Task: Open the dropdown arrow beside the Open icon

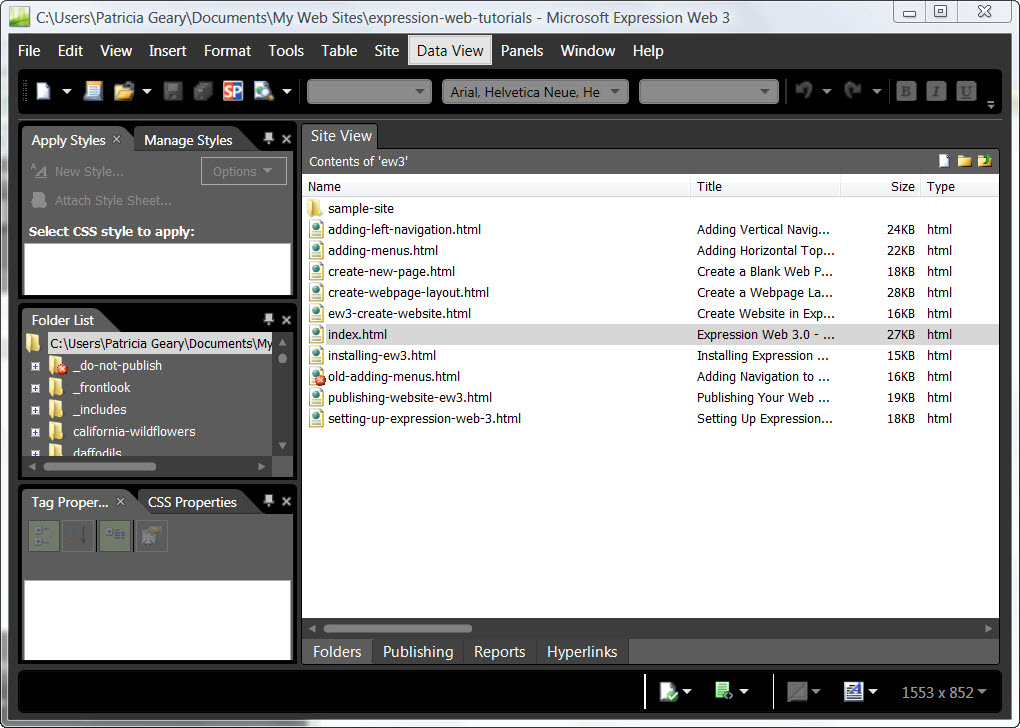Action: point(147,92)
